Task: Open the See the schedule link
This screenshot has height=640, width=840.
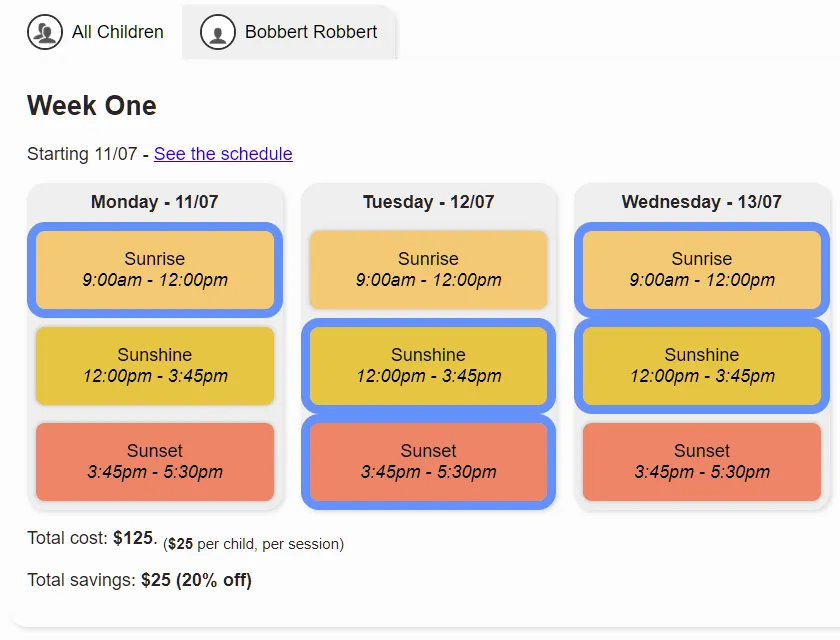Action: [x=223, y=154]
